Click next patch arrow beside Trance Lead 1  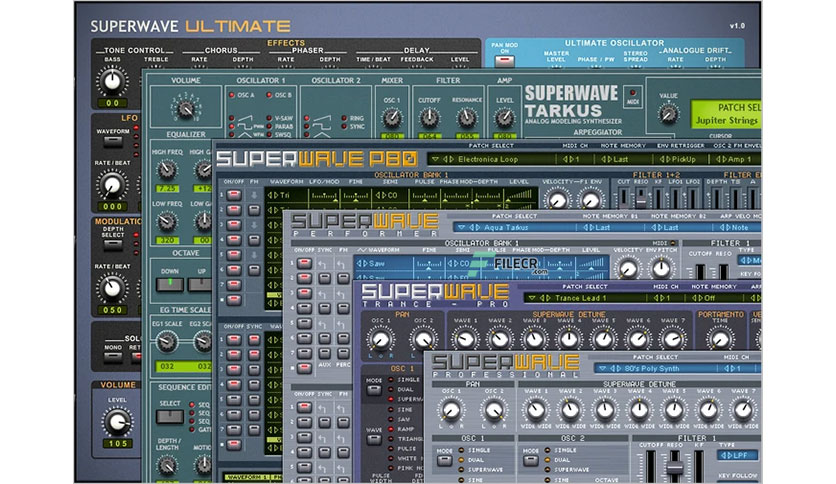549,298
